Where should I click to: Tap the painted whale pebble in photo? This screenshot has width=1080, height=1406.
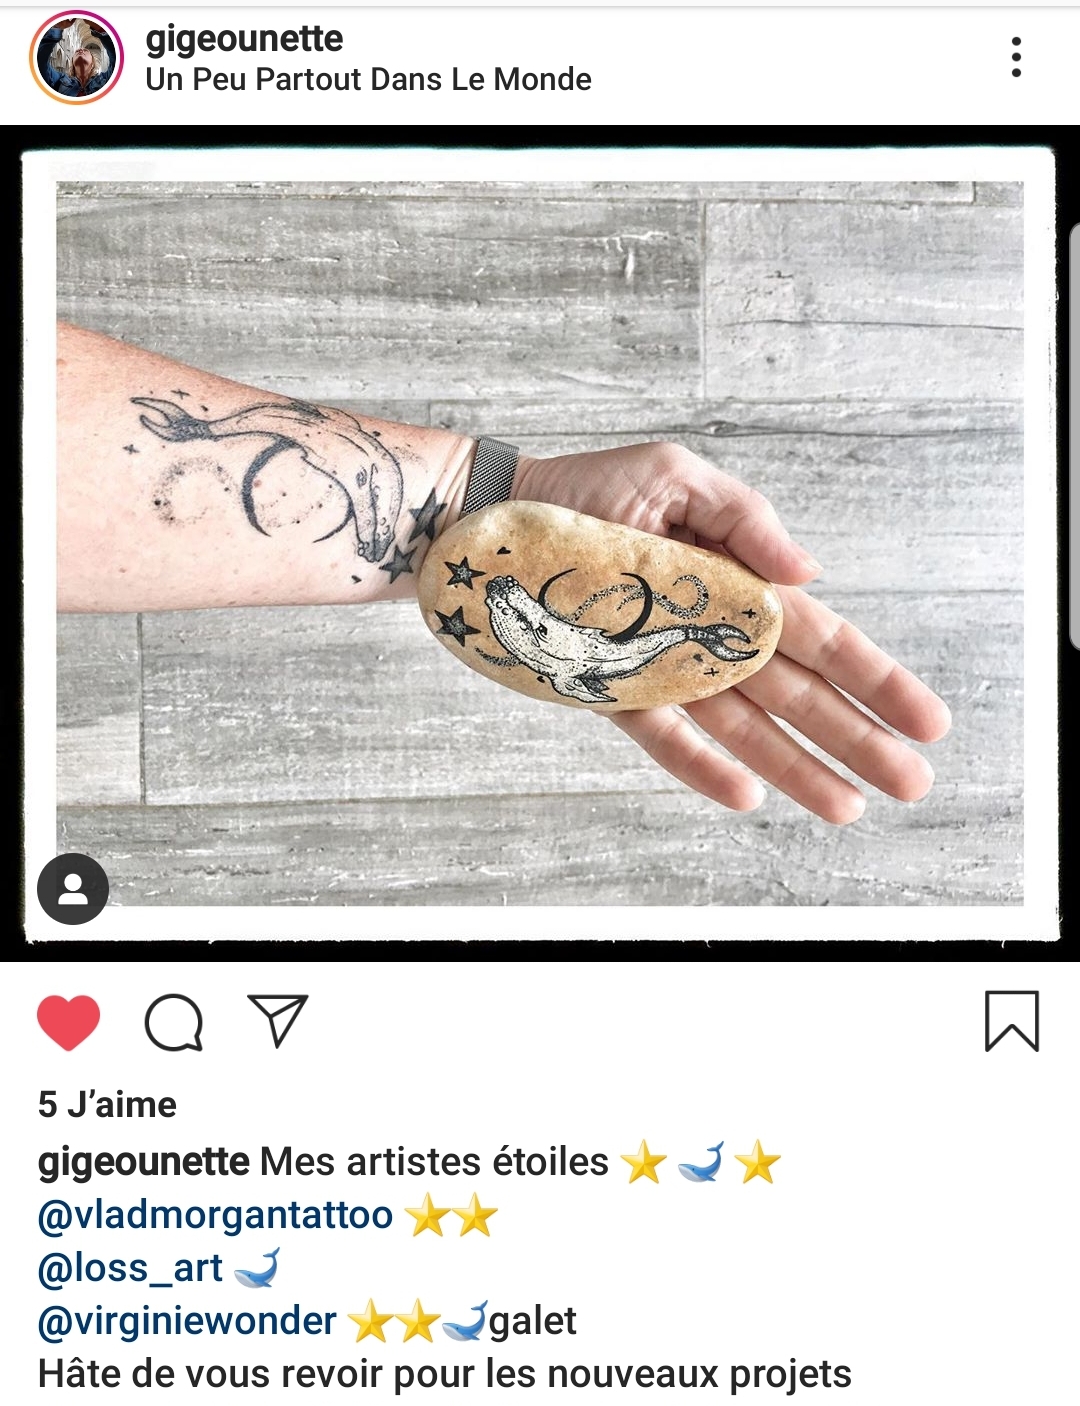(x=600, y=605)
